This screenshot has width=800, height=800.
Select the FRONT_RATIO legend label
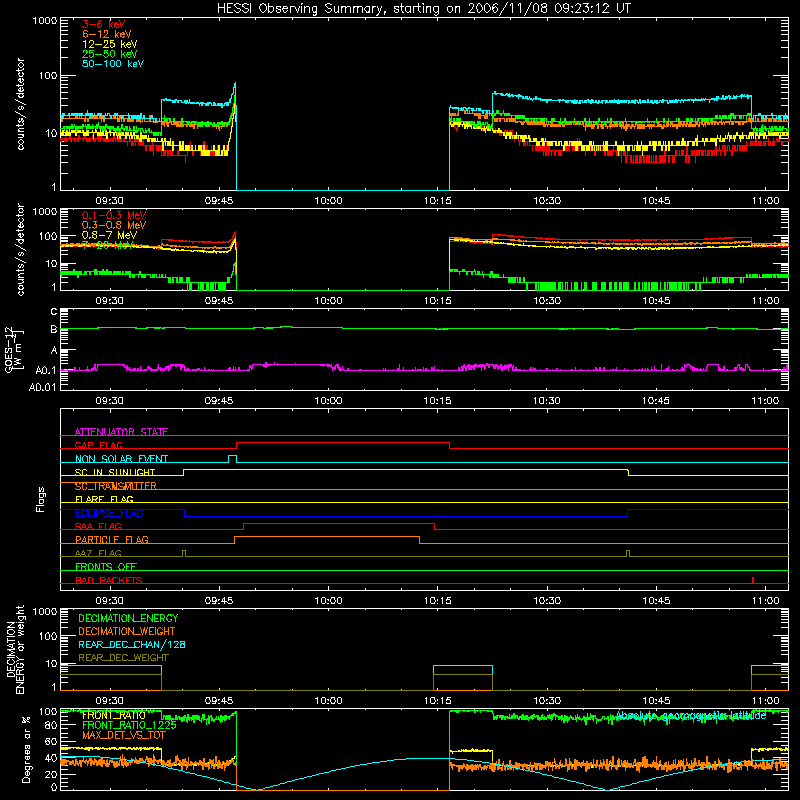click(x=113, y=715)
